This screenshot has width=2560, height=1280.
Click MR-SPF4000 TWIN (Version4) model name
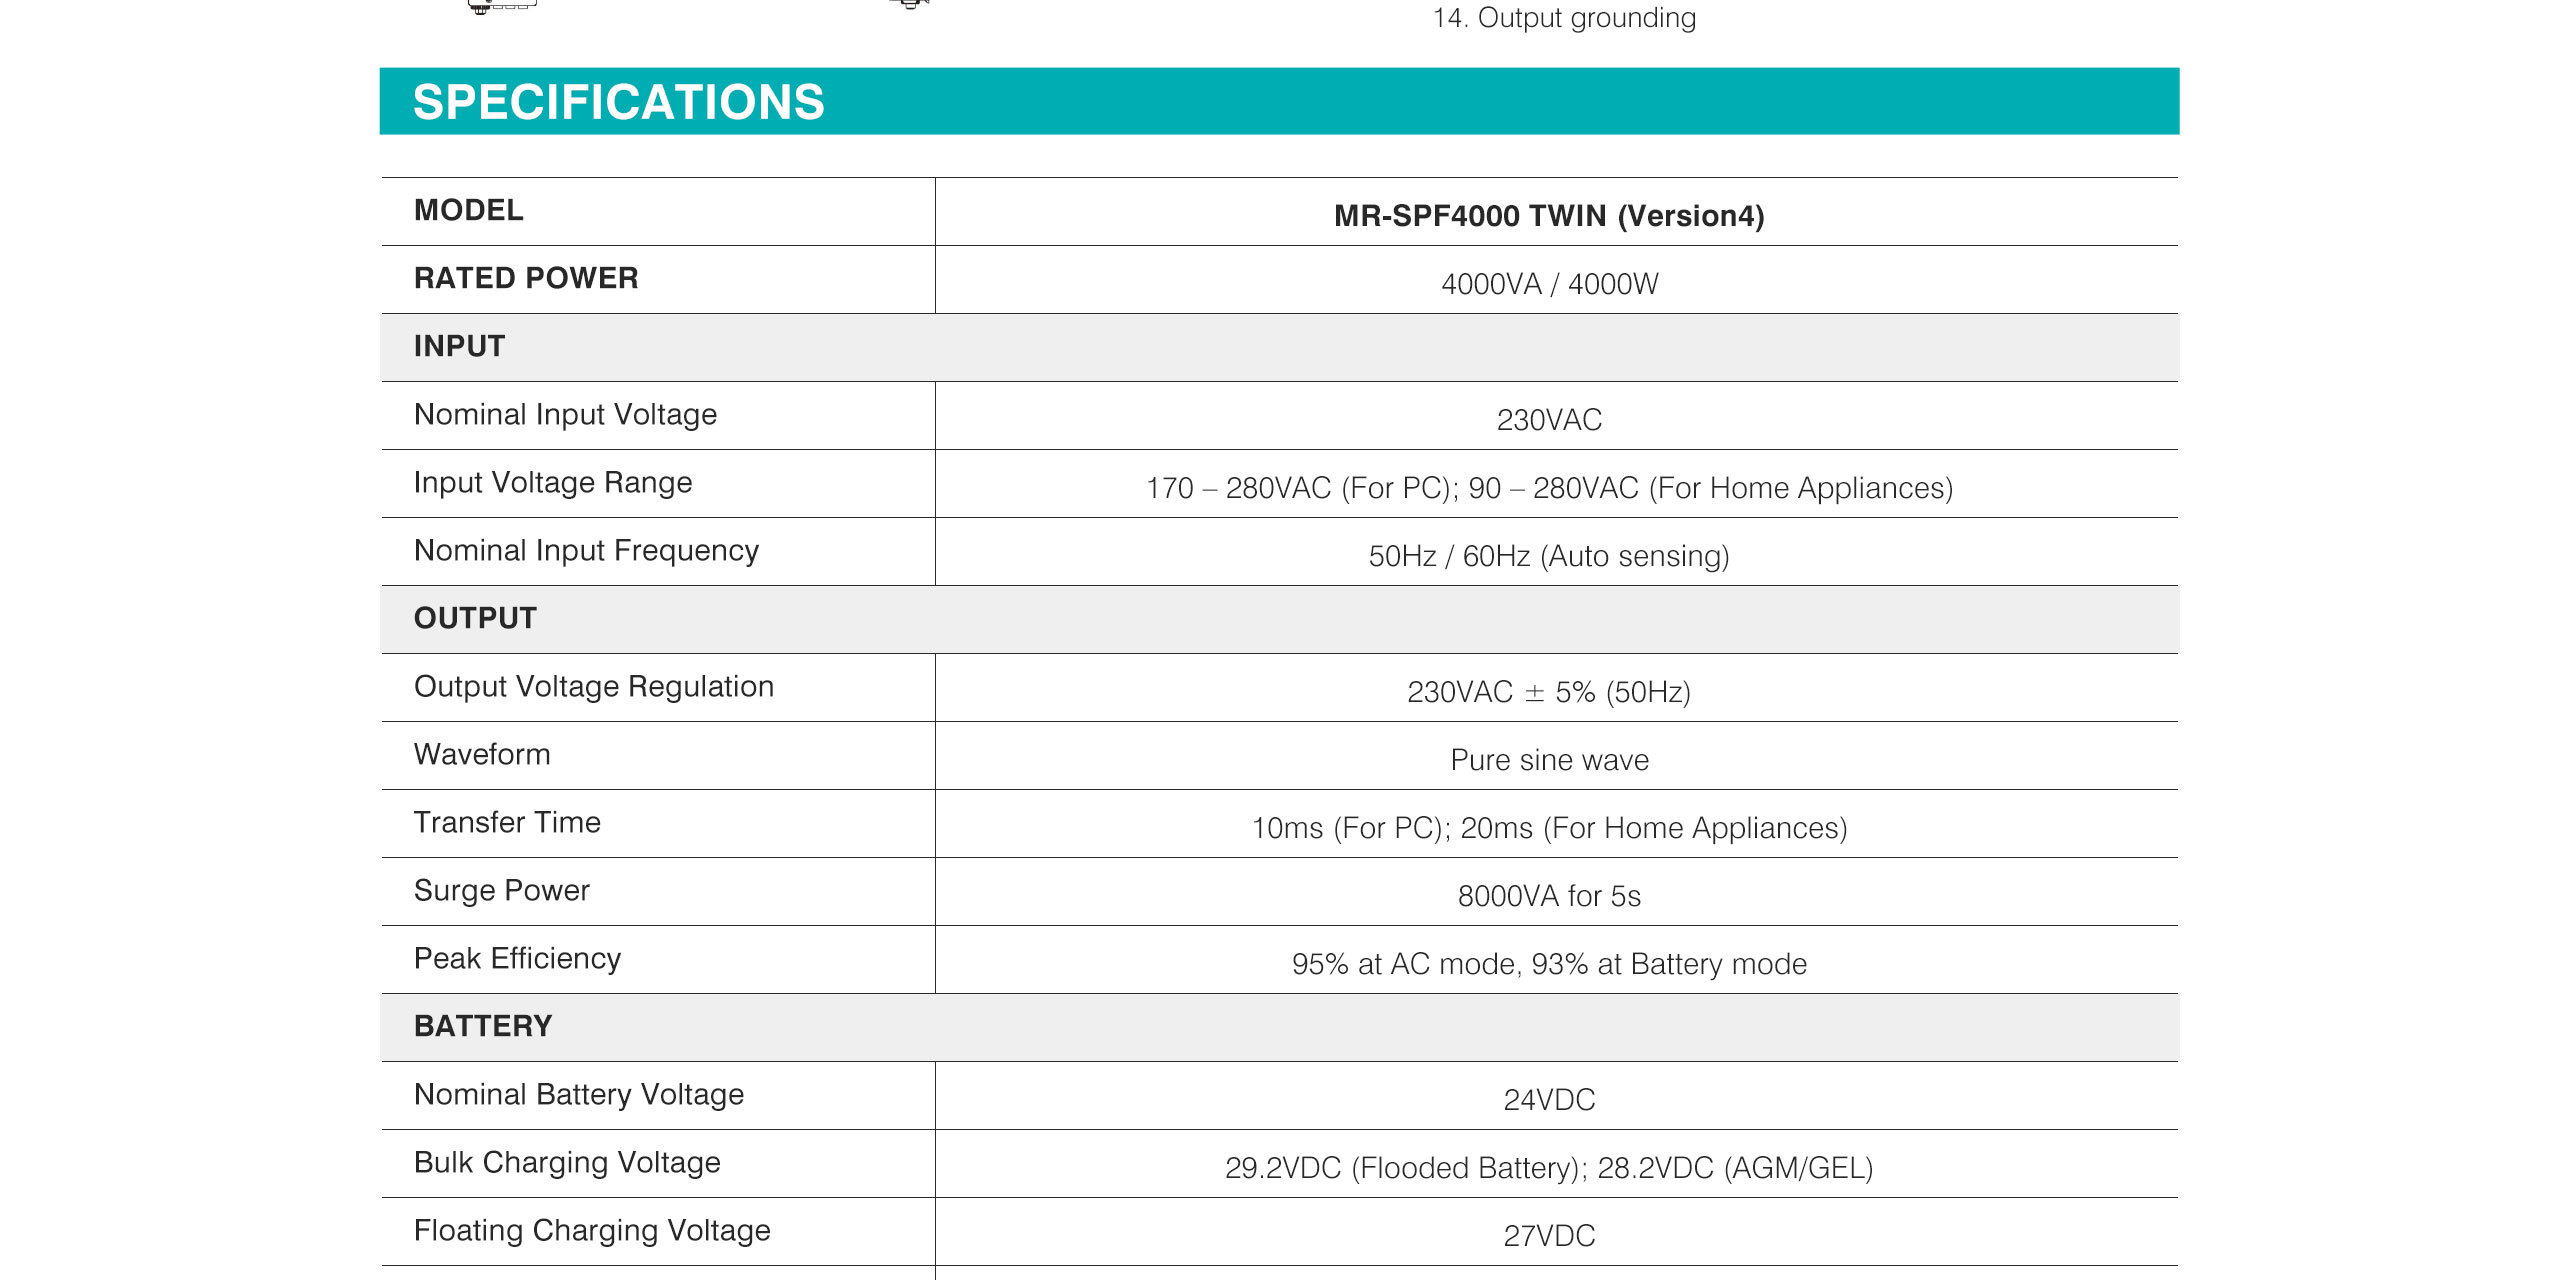[x=1549, y=216]
